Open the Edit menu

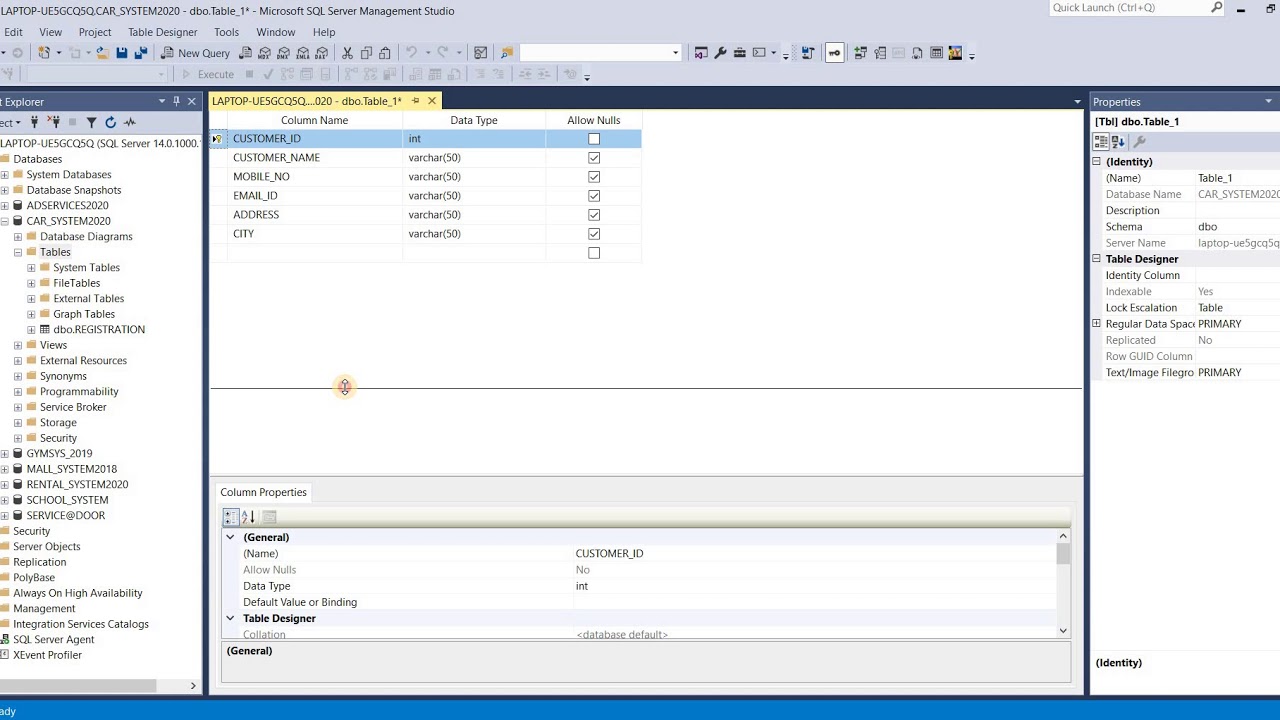coord(13,32)
